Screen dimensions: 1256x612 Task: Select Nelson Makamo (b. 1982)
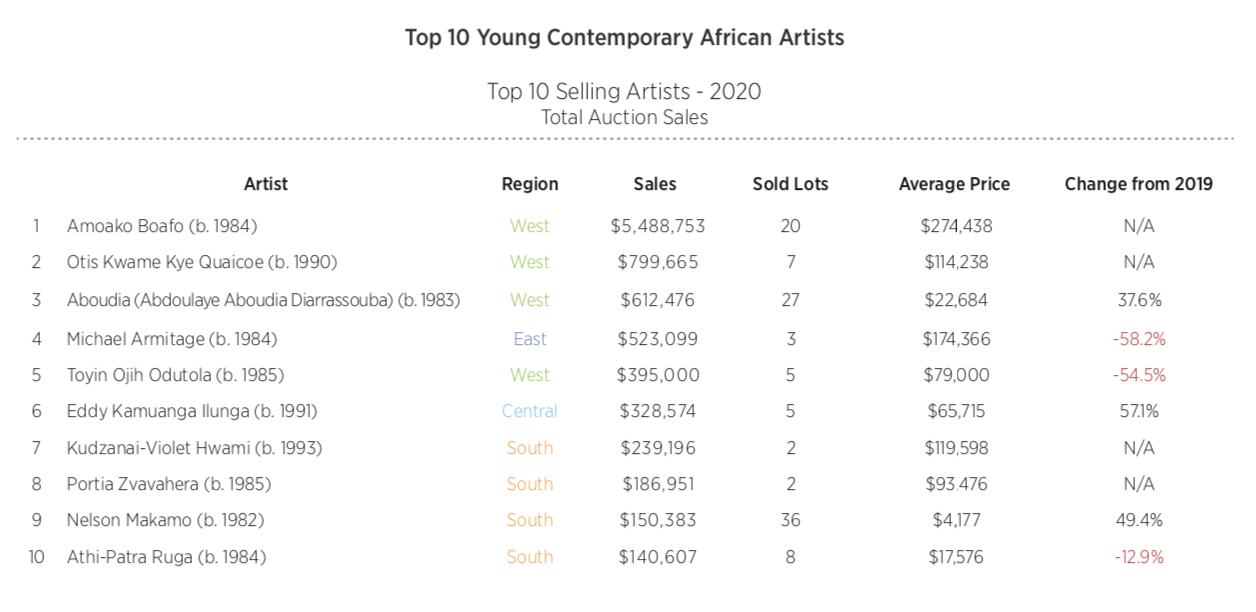coord(165,520)
